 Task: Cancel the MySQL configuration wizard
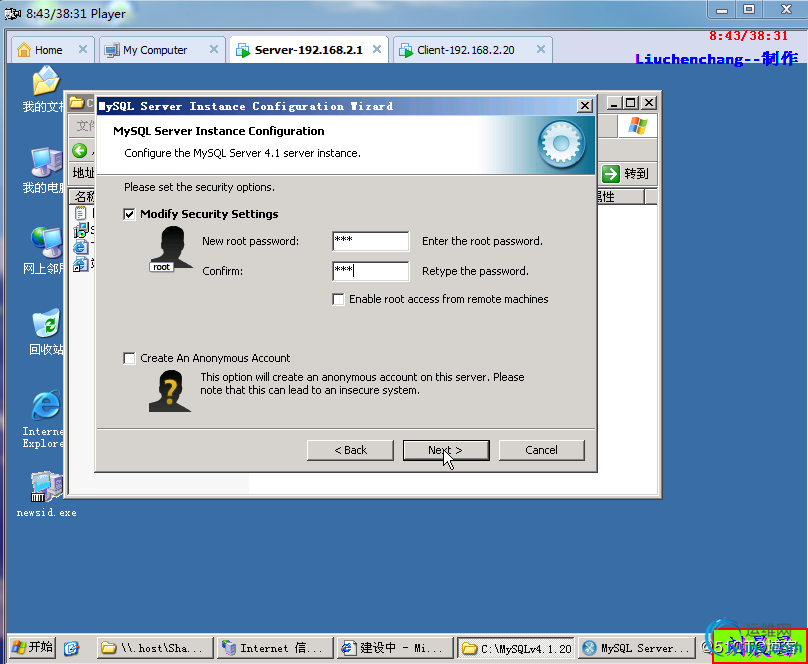(542, 450)
